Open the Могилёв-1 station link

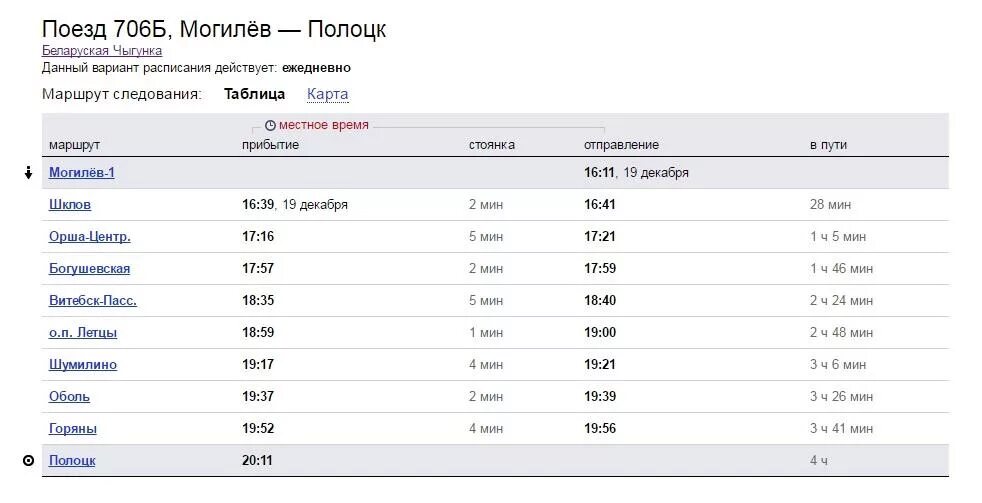[x=82, y=172]
